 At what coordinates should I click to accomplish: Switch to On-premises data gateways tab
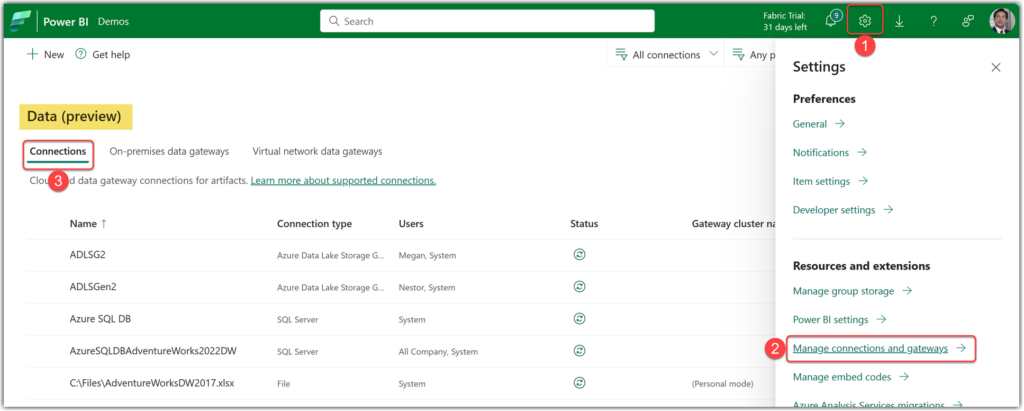click(169, 152)
